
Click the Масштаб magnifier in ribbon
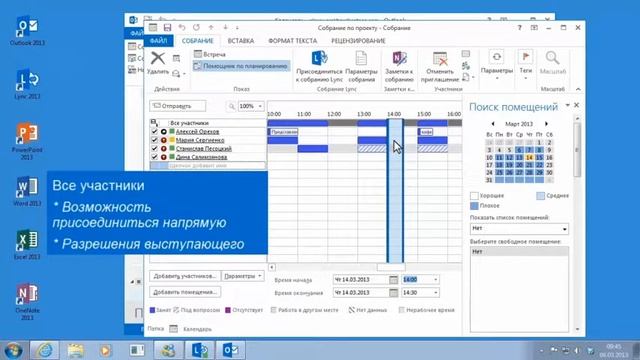tap(553, 58)
